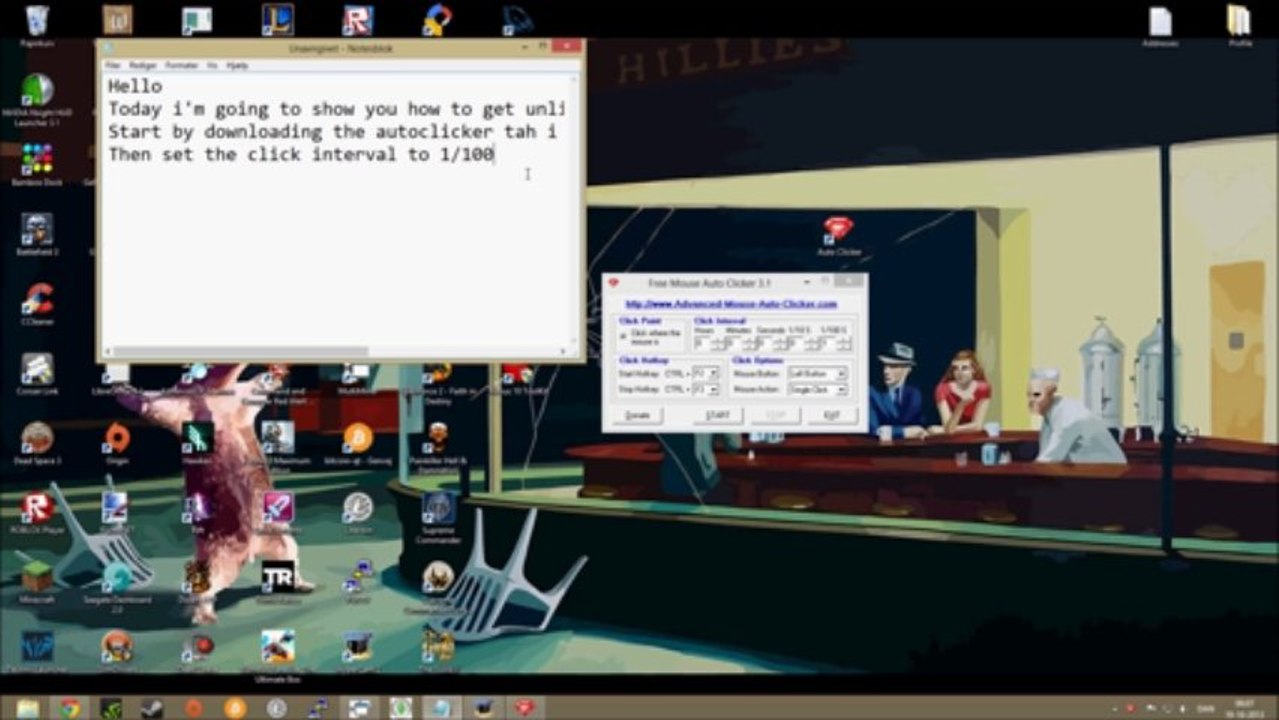Viewport: 1279px width, 720px height.
Task: Click the 'Hello' line in Notepad
Action: pyautogui.click(x=135, y=87)
